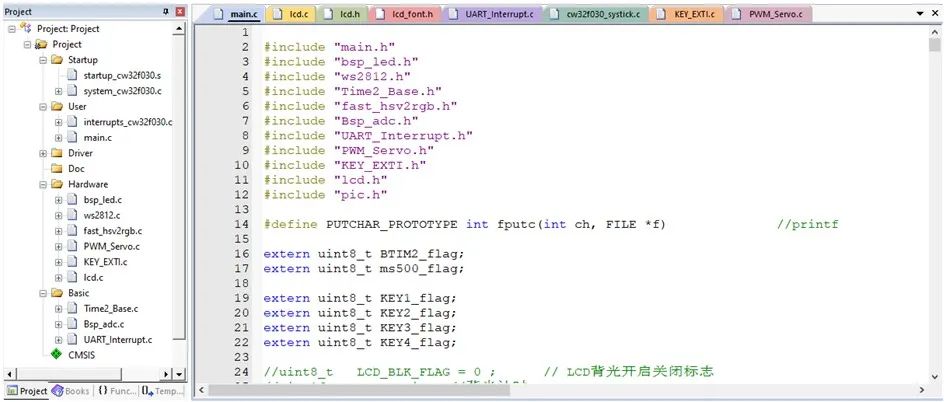Click the Driver folder icon

point(57,153)
